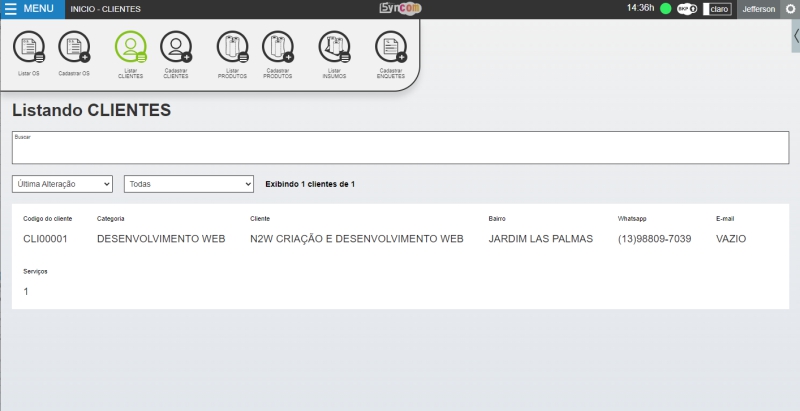Click the Listando CLIENTES heading
The width and height of the screenshot is (800, 411).
pos(91,110)
